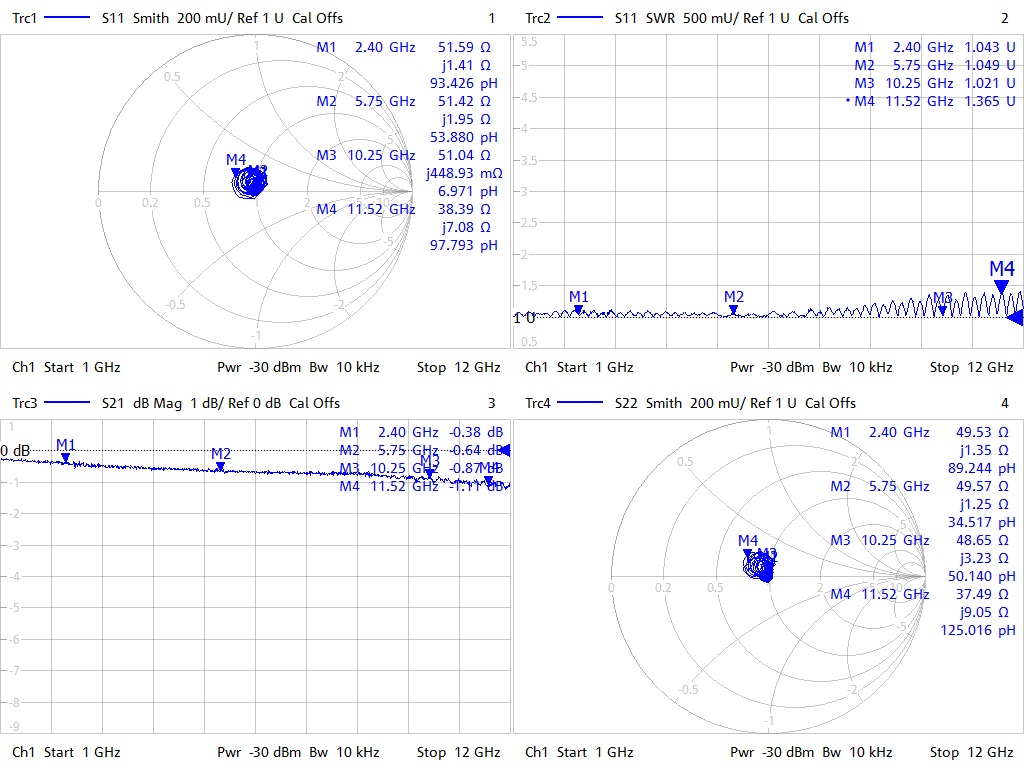Click 'Stop 12 GHz' under the SWR diagram
Image resolution: width=1024 pixels, height=768 pixels.
[972, 367]
